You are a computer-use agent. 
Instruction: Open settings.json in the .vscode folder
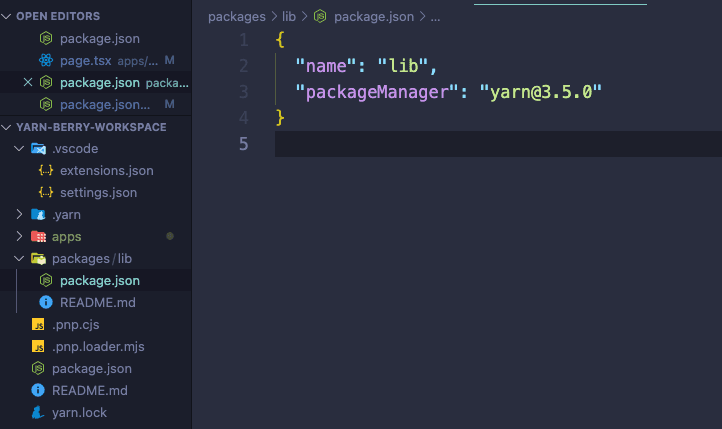98,192
